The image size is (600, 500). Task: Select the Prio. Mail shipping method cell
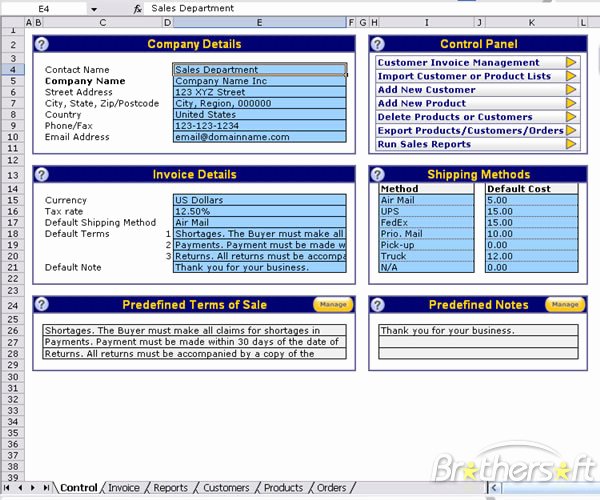pyautogui.click(x=427, y=234)
